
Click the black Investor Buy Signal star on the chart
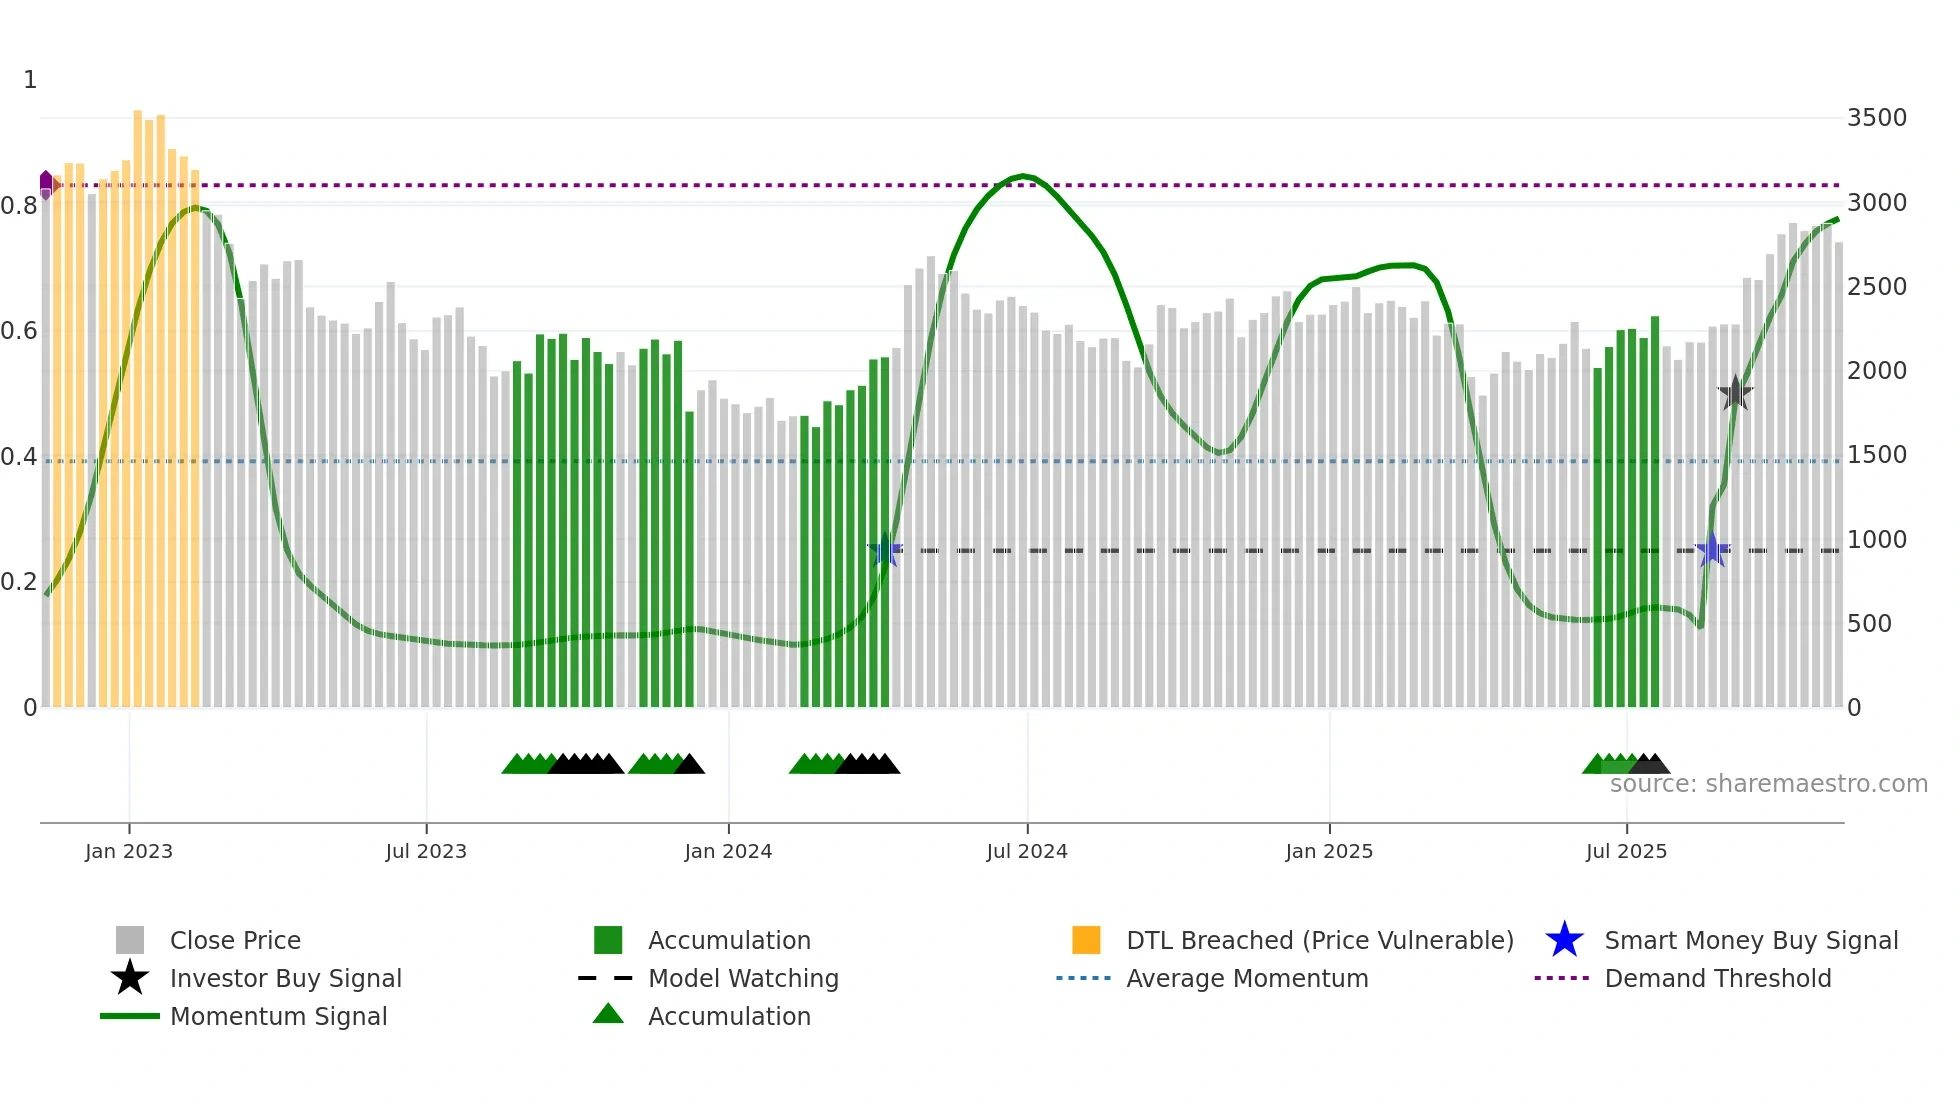1735,394
